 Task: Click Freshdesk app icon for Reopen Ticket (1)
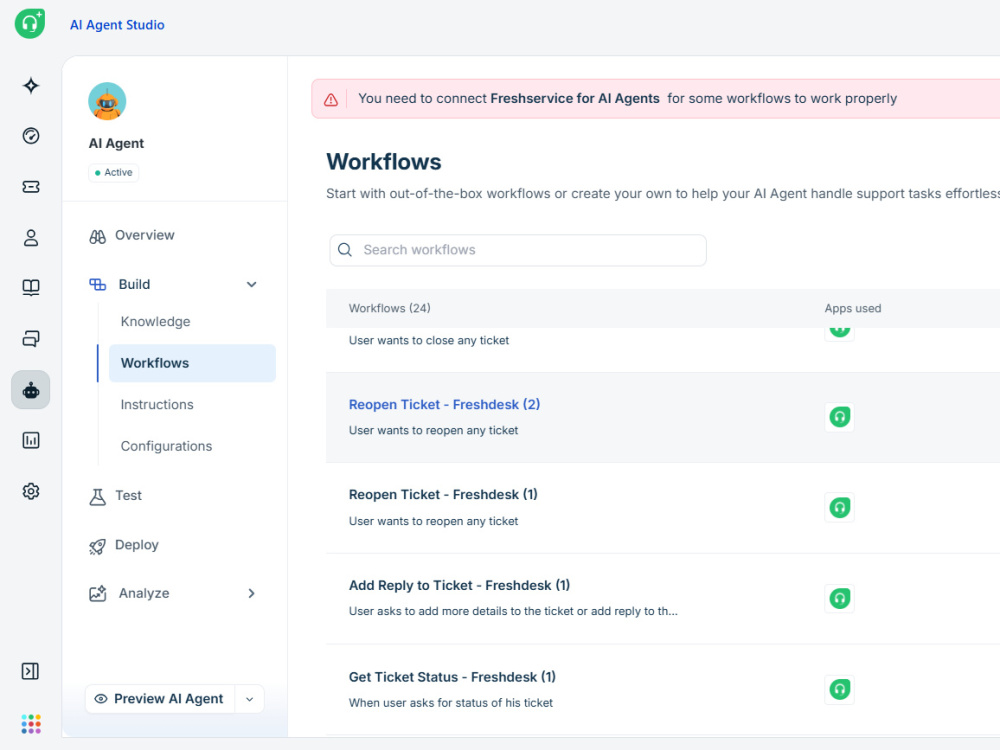point(839,508)
